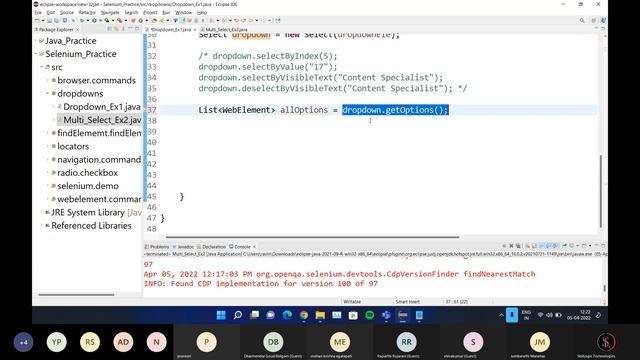
Task: Click the Writable status bar field
Action: point(352,302)
